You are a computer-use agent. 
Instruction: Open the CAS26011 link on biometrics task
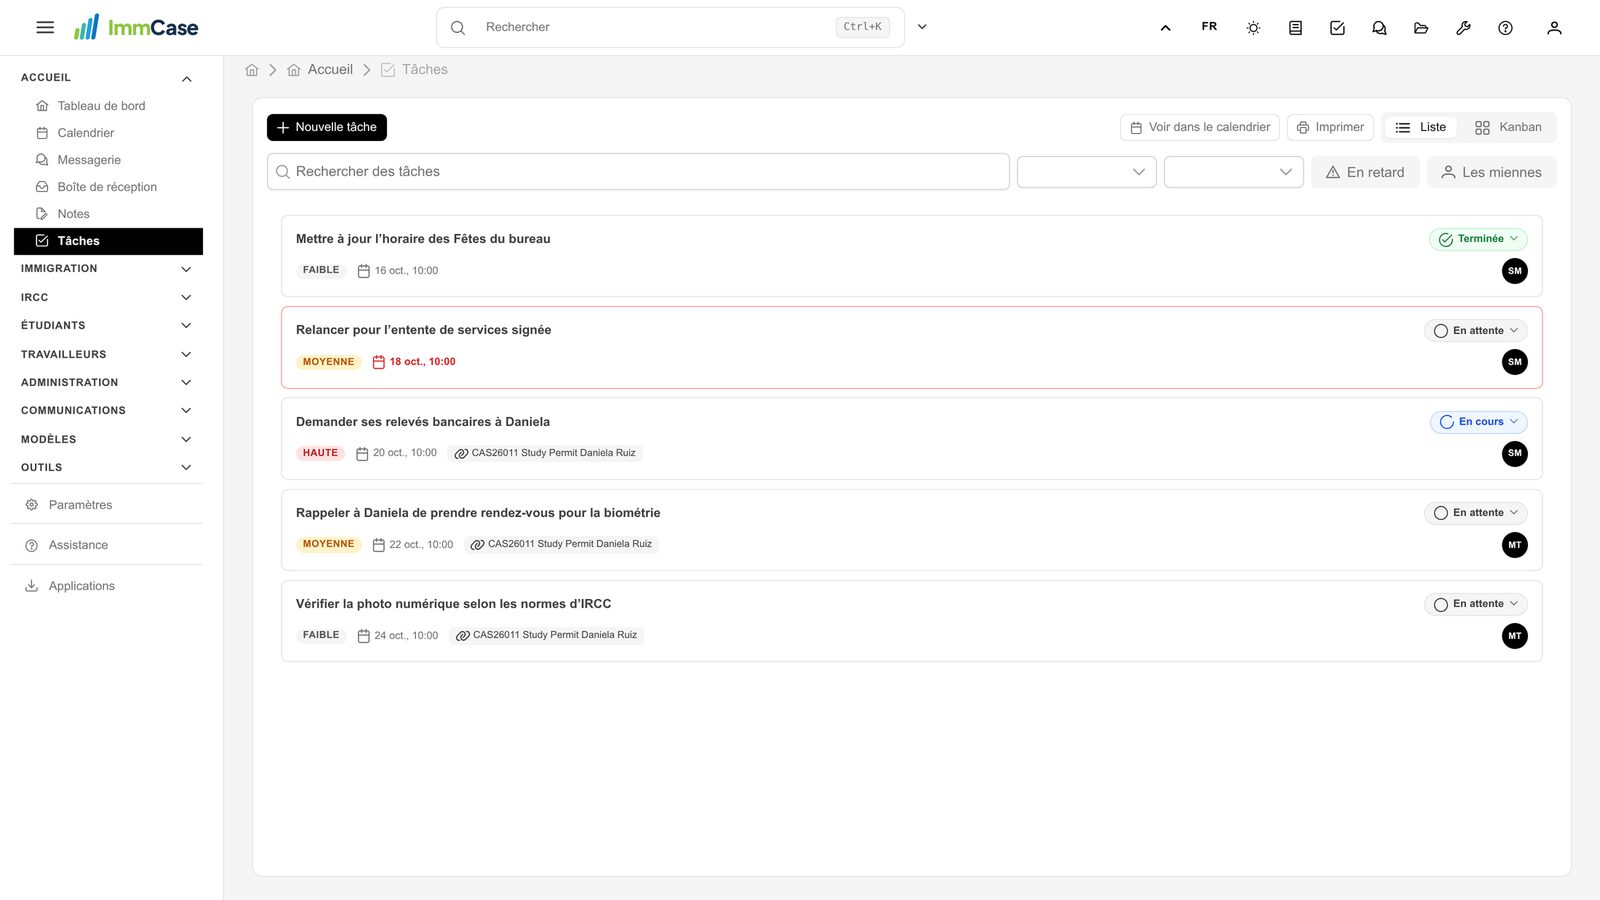pos(561,544)
